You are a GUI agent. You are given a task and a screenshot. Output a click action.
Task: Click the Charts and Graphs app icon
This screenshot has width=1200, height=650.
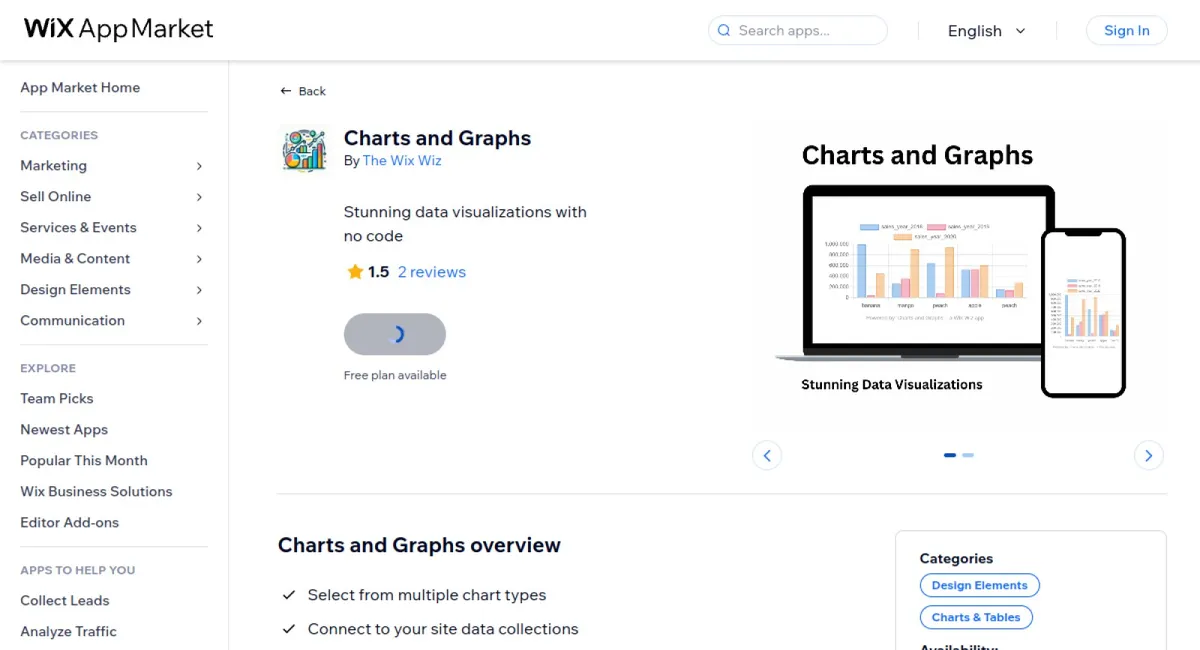304,150
